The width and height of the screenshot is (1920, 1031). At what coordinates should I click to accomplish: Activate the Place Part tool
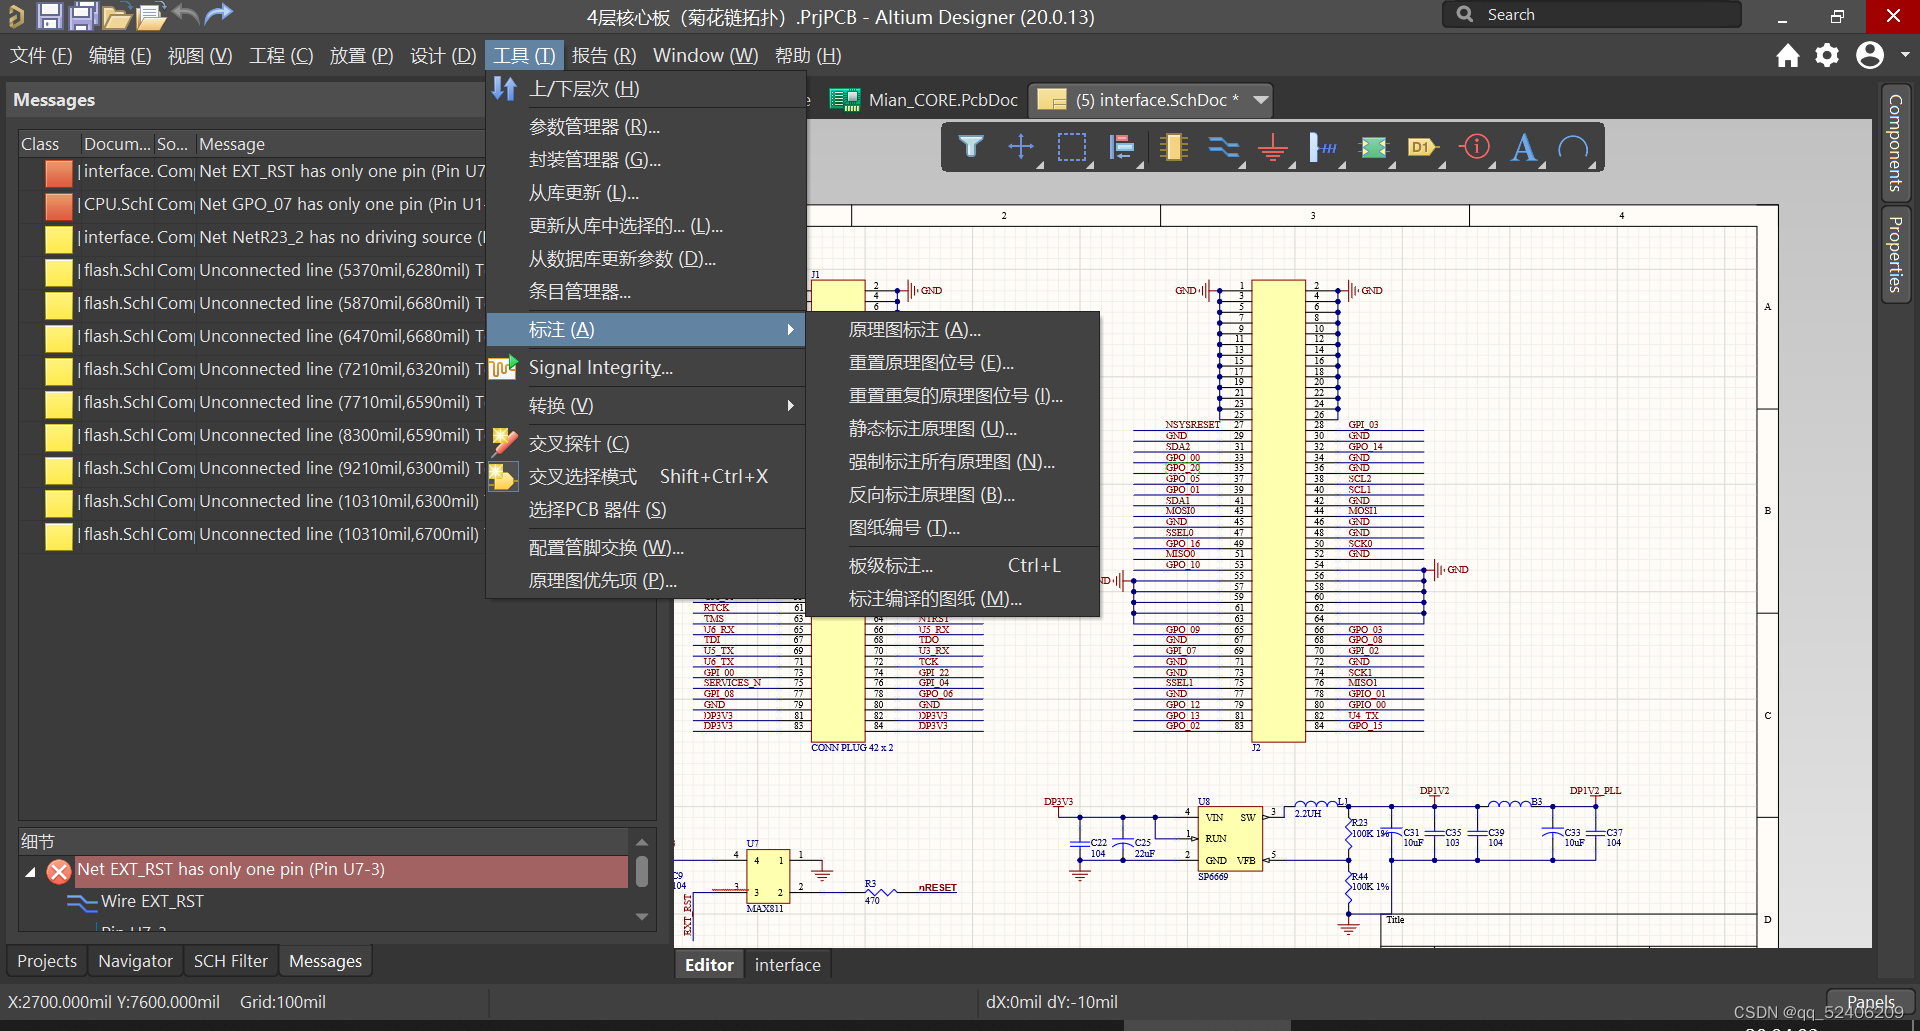pyautogui.click(x=1173, y=147)
